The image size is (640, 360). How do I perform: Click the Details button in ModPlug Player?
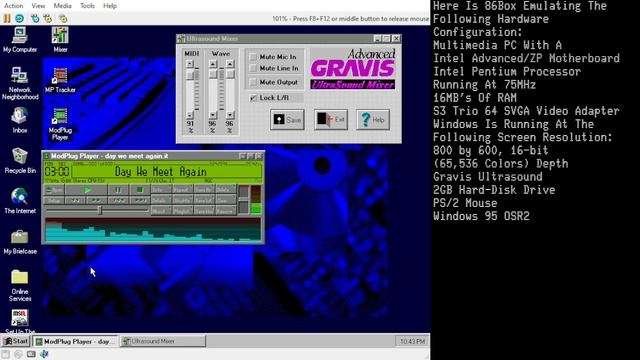161,200
